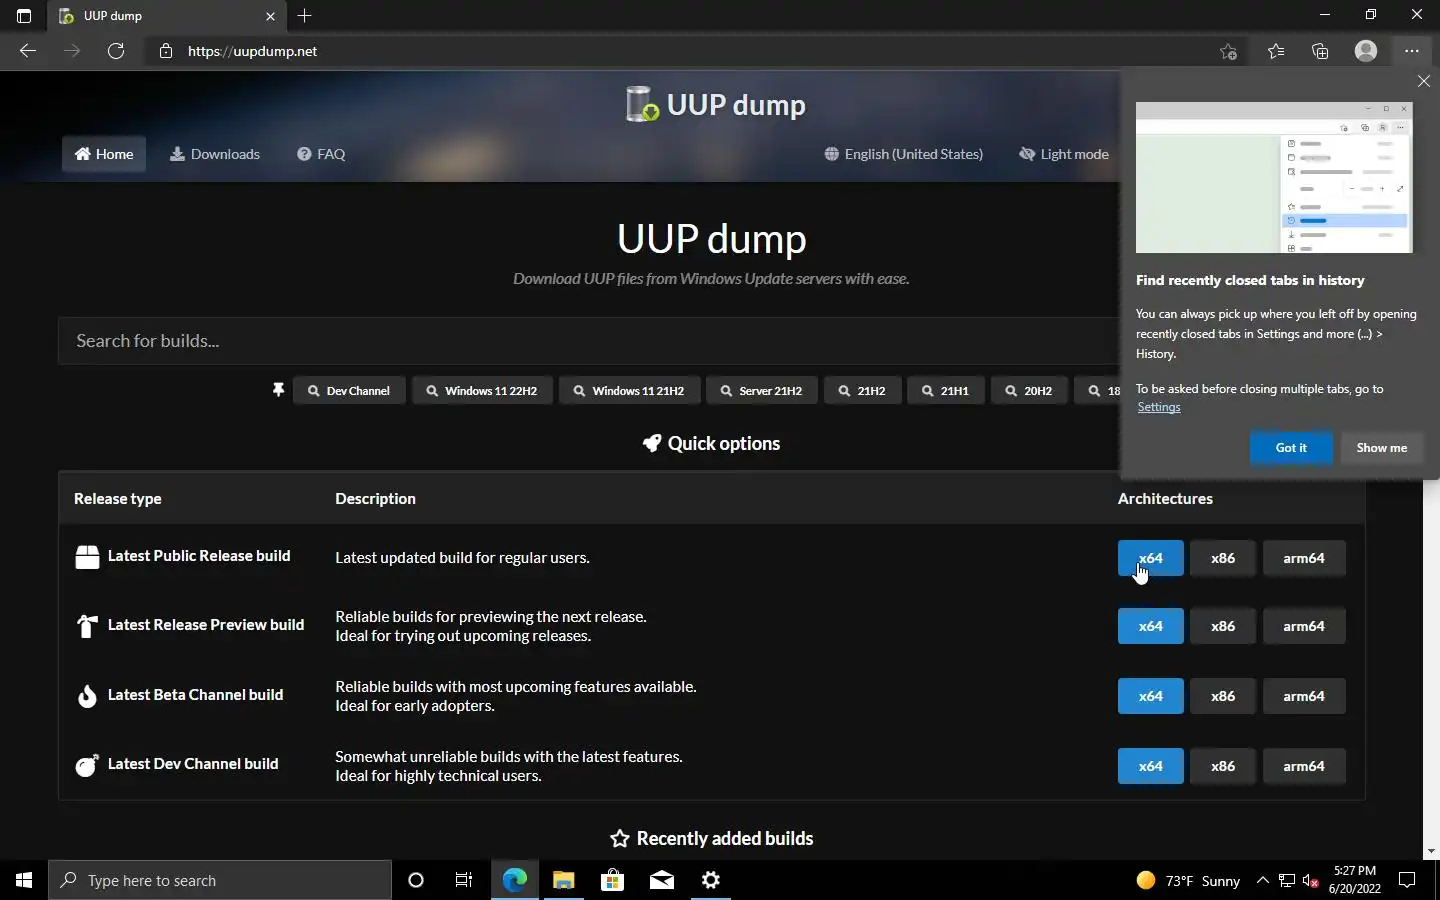This screenshot has width=1440, height=900.
Task: Select the 20H2 quick search chip
Action: click(1029, 391)
